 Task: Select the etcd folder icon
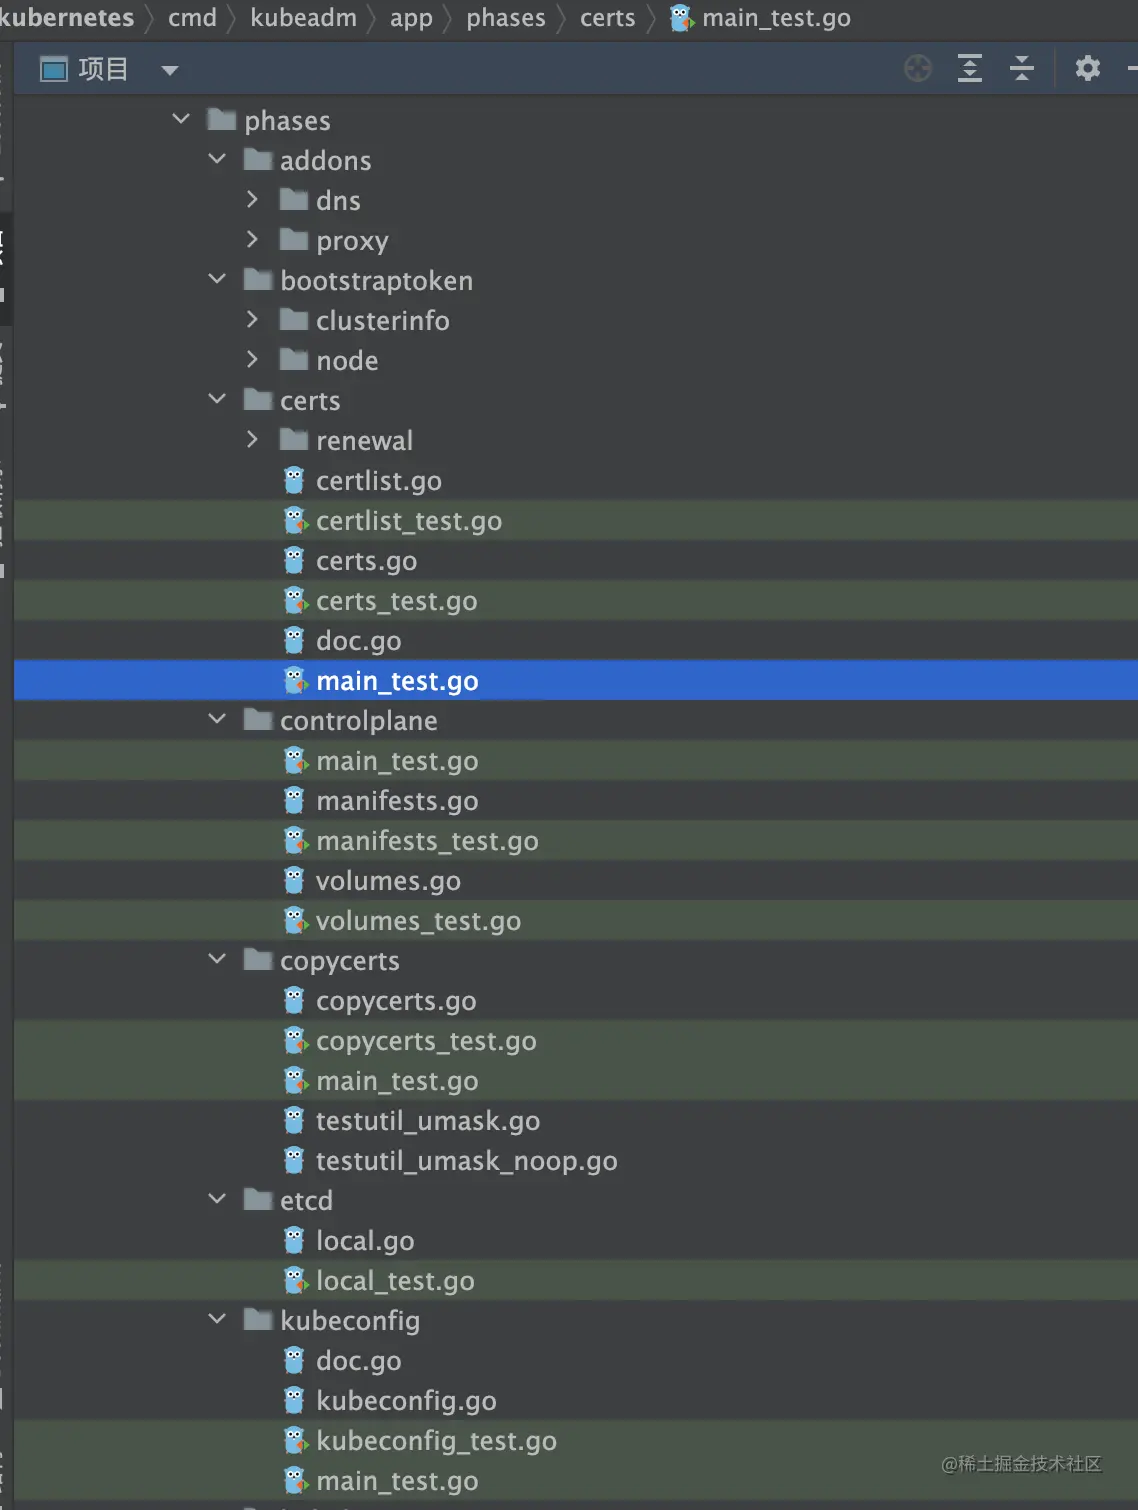[x=258, y=1199]
